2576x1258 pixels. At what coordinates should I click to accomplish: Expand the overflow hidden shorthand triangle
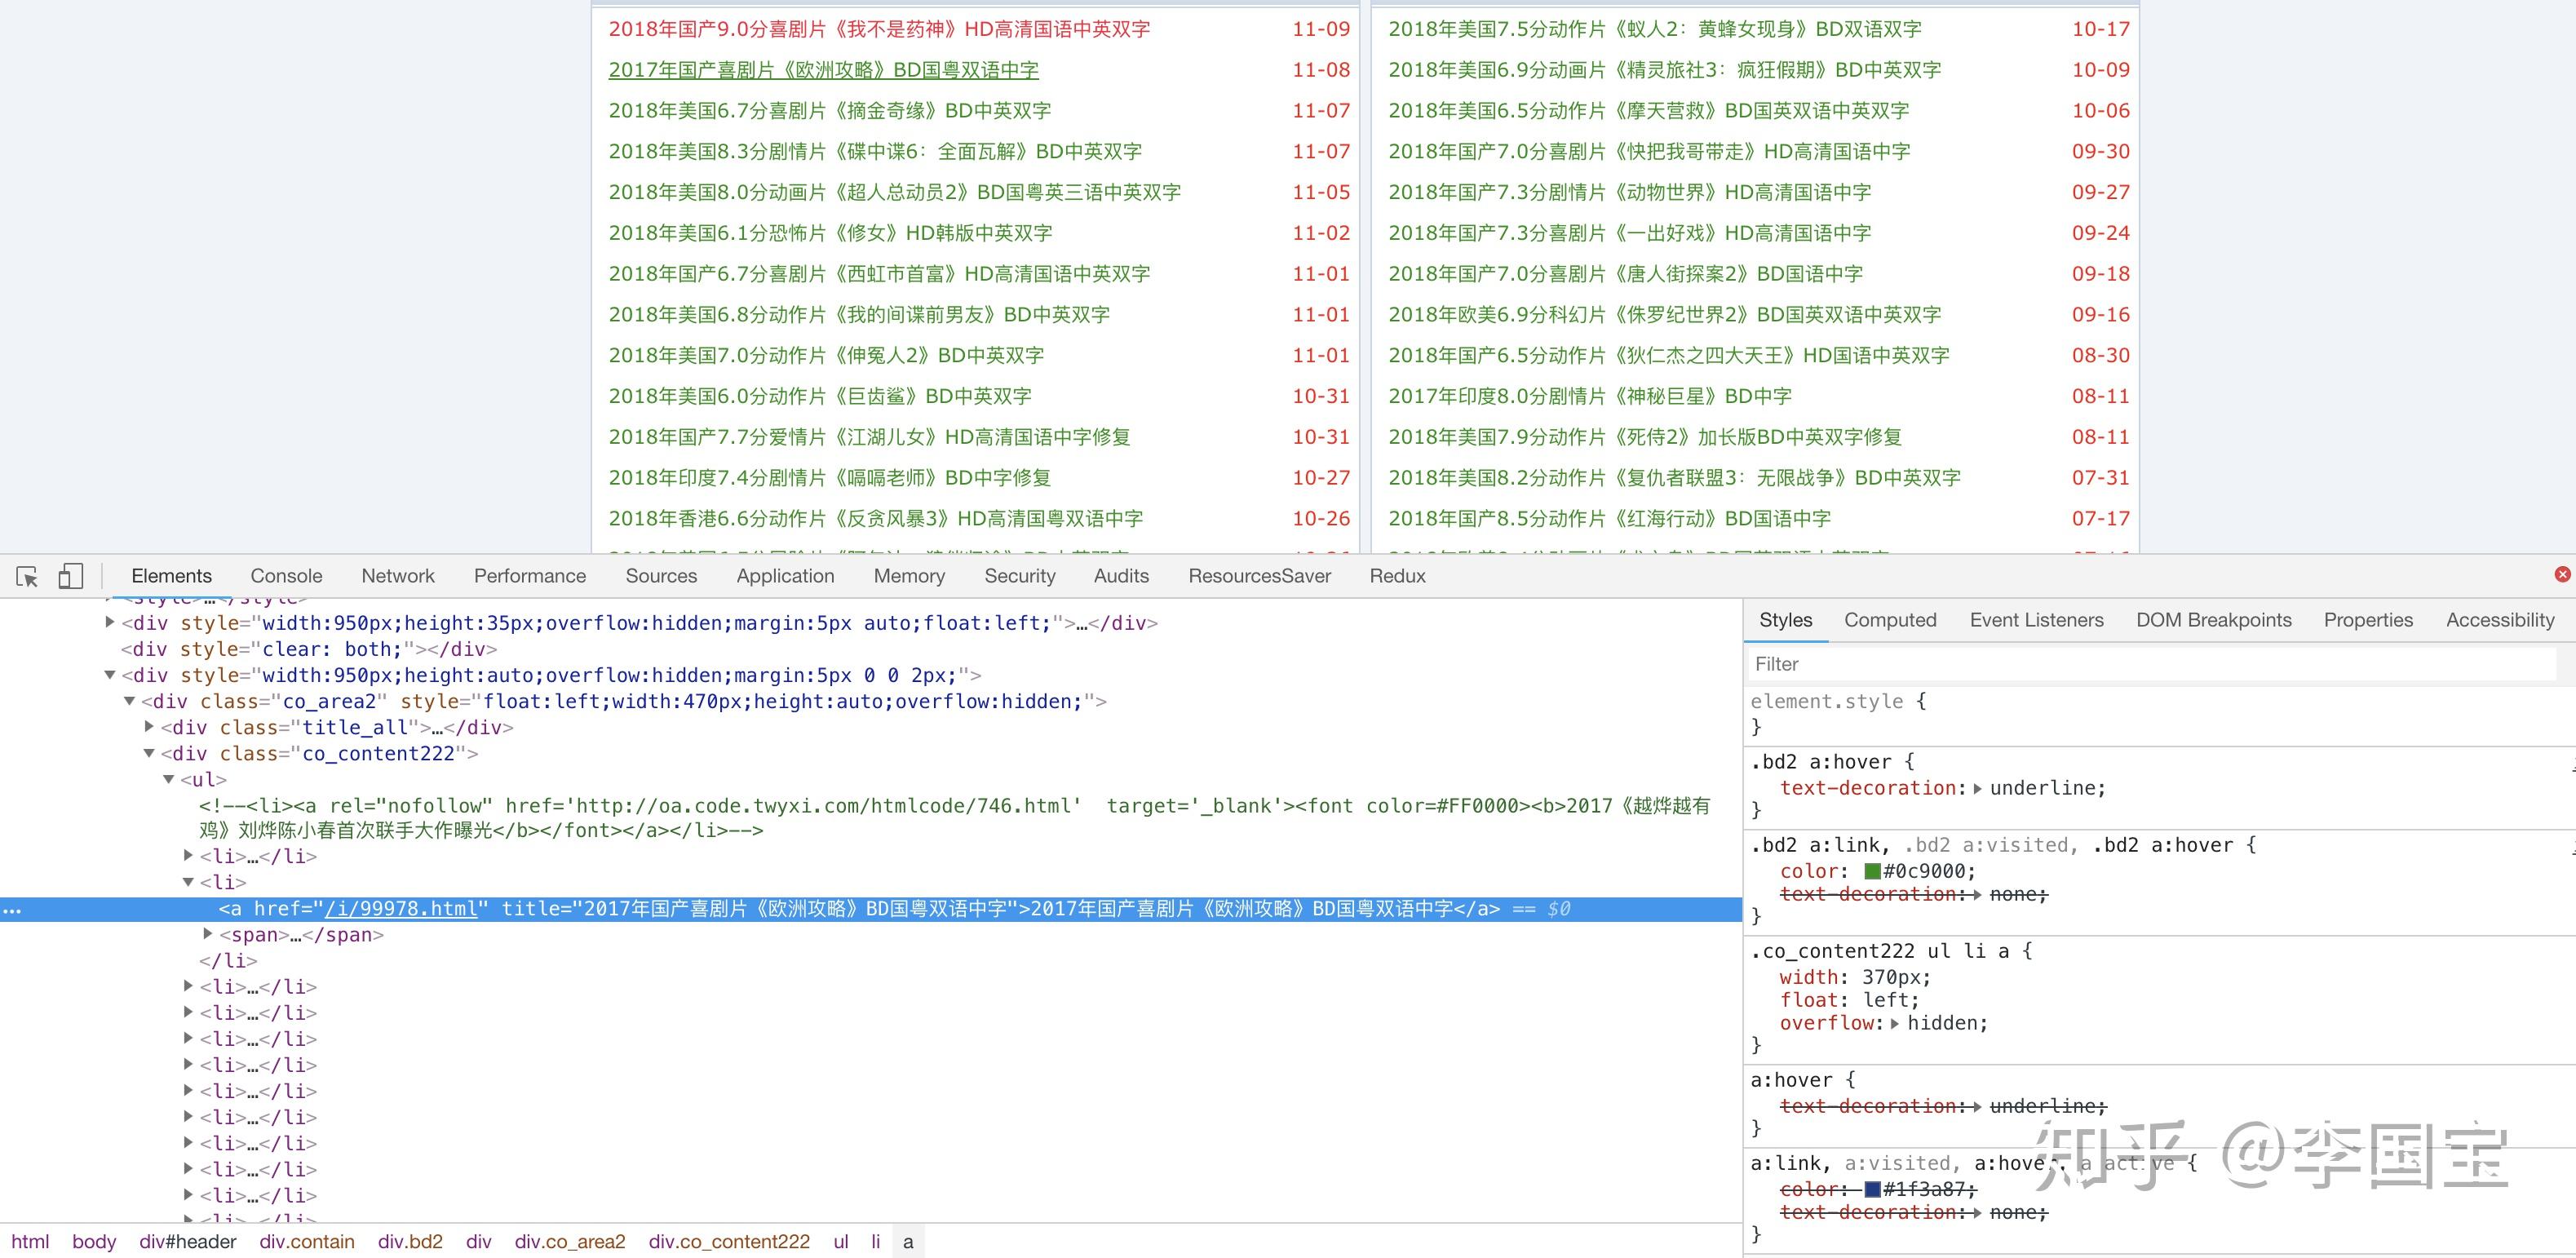(x=1894, y=1023)
